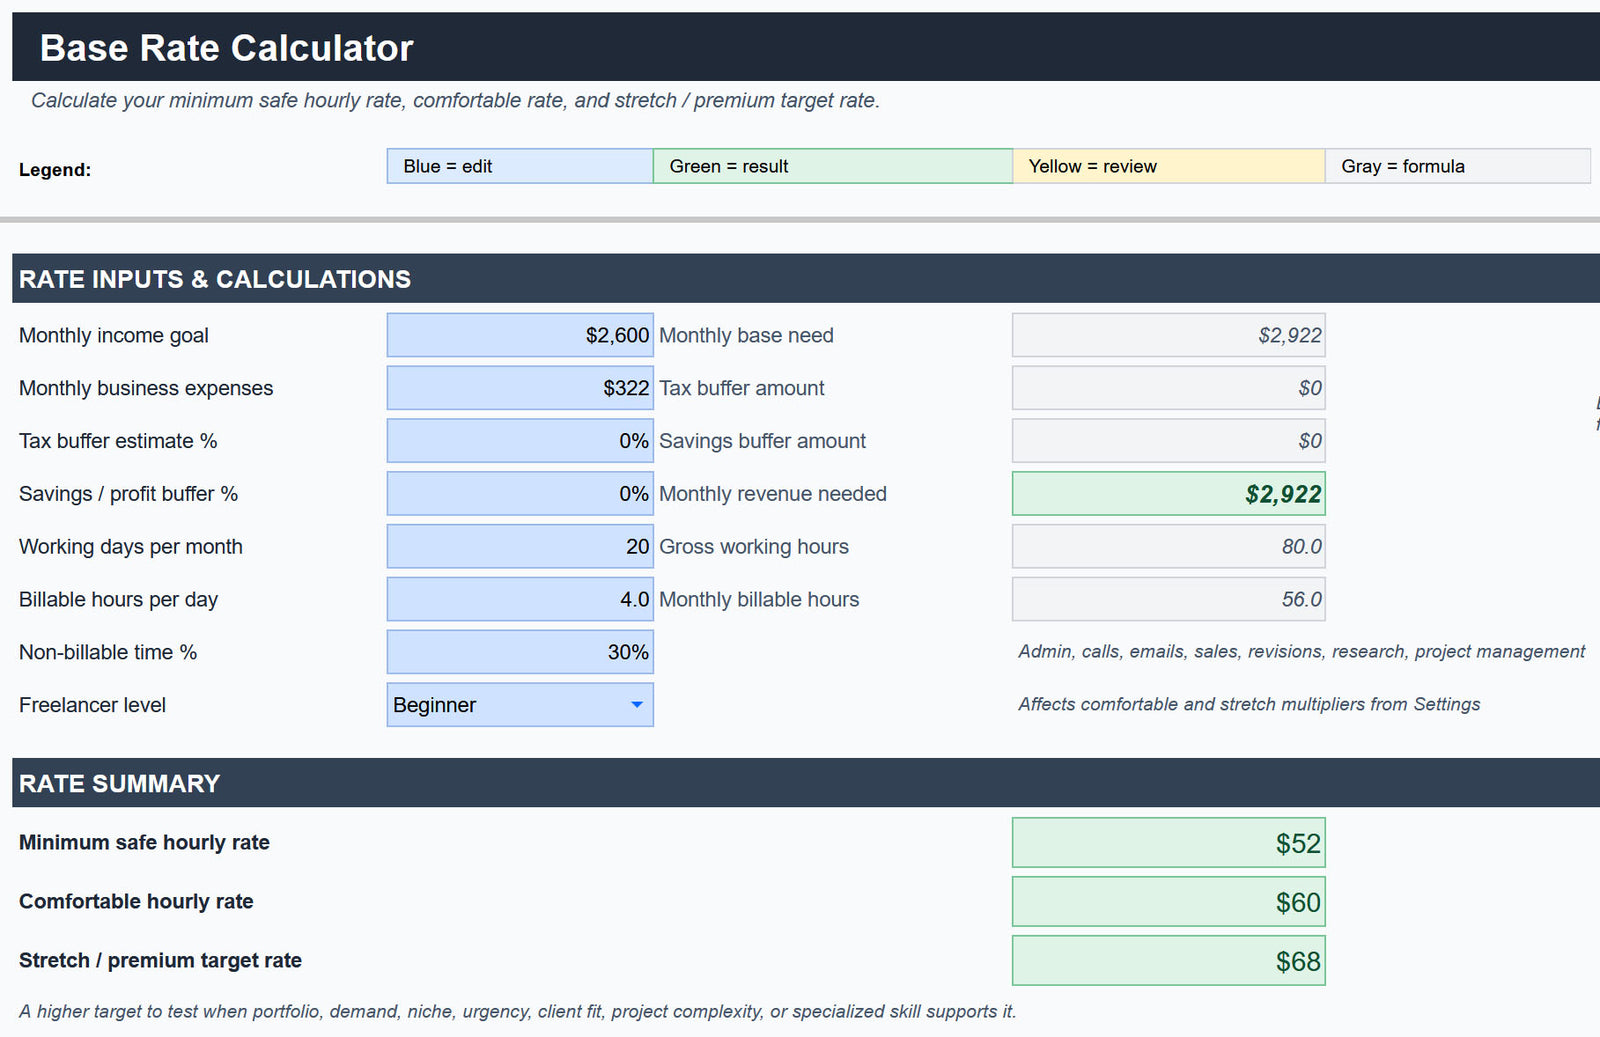Viewport: 1600px width, 1037px height.
Task: Click the RATE SUMMARY section header
Action: click(x=119, y=784)
